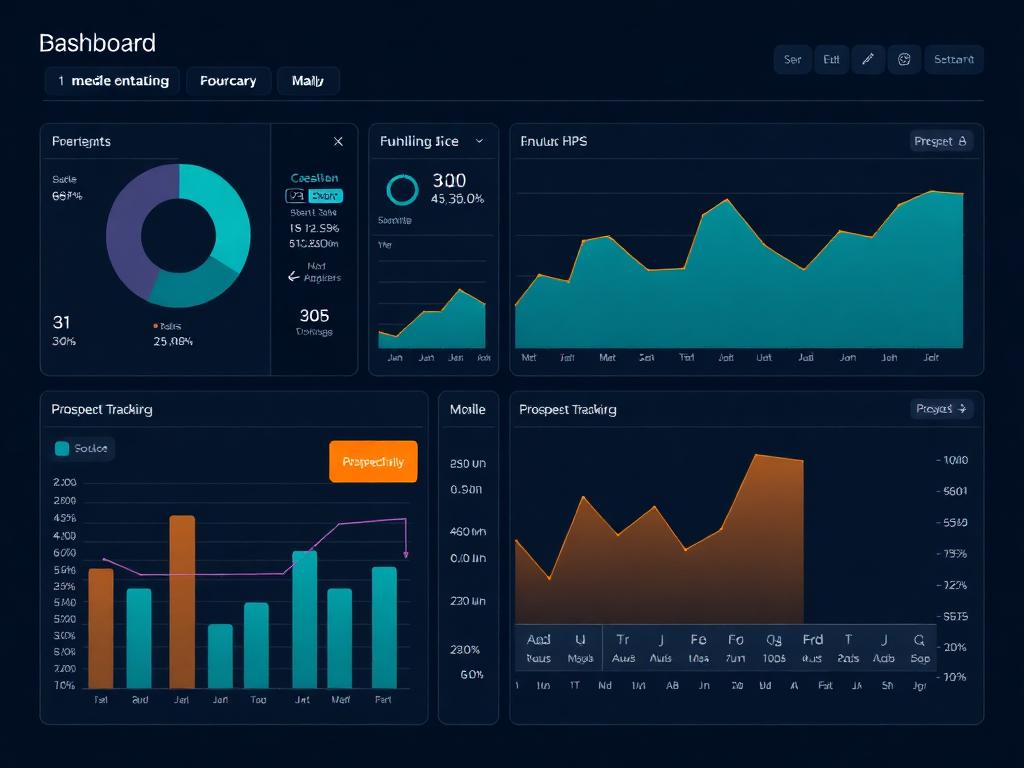The image size is (1024, 768).
Task: Select the '1 medle entating' tab
Action: (112, 81)
